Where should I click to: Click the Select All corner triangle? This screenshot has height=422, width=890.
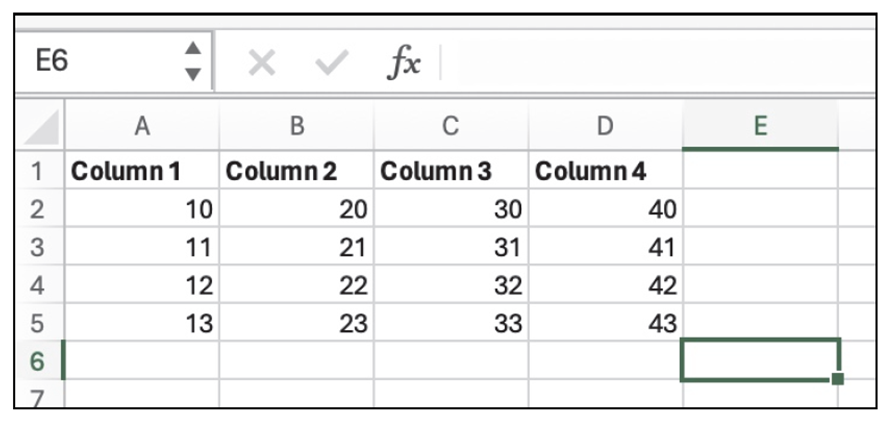pyautogui.click(x=40, y=127)
